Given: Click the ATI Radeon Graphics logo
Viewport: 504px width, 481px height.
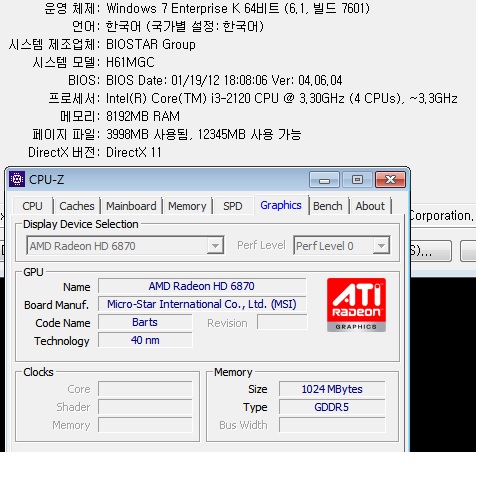Looking at the screenshot, I should tap(356, 305).
